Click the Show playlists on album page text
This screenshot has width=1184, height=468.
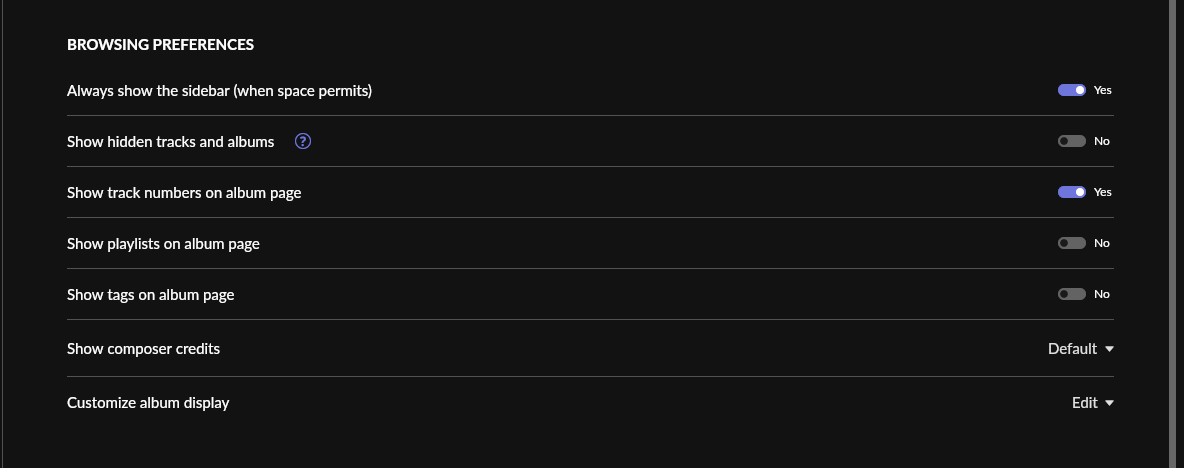(x=163, y=244)
